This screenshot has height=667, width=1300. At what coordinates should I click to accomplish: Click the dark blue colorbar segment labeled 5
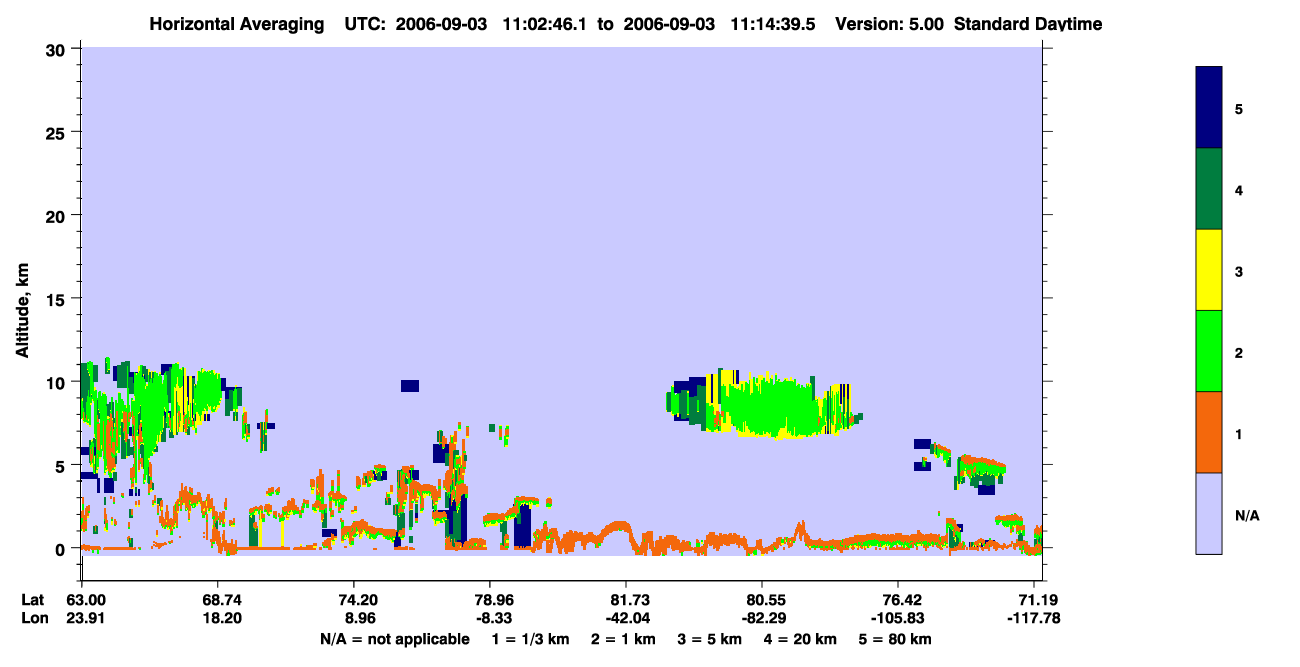click(x=1209, y=107)
